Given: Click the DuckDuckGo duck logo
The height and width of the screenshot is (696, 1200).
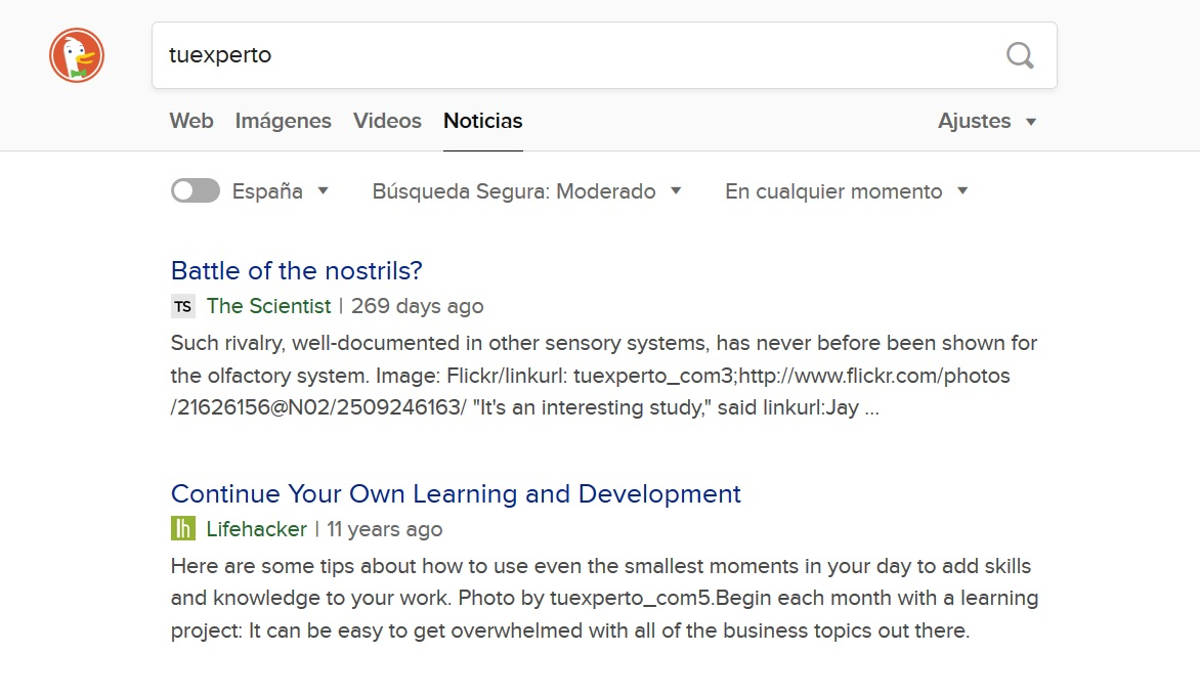Looking at the screenshot, I should [x=77, y=55].
